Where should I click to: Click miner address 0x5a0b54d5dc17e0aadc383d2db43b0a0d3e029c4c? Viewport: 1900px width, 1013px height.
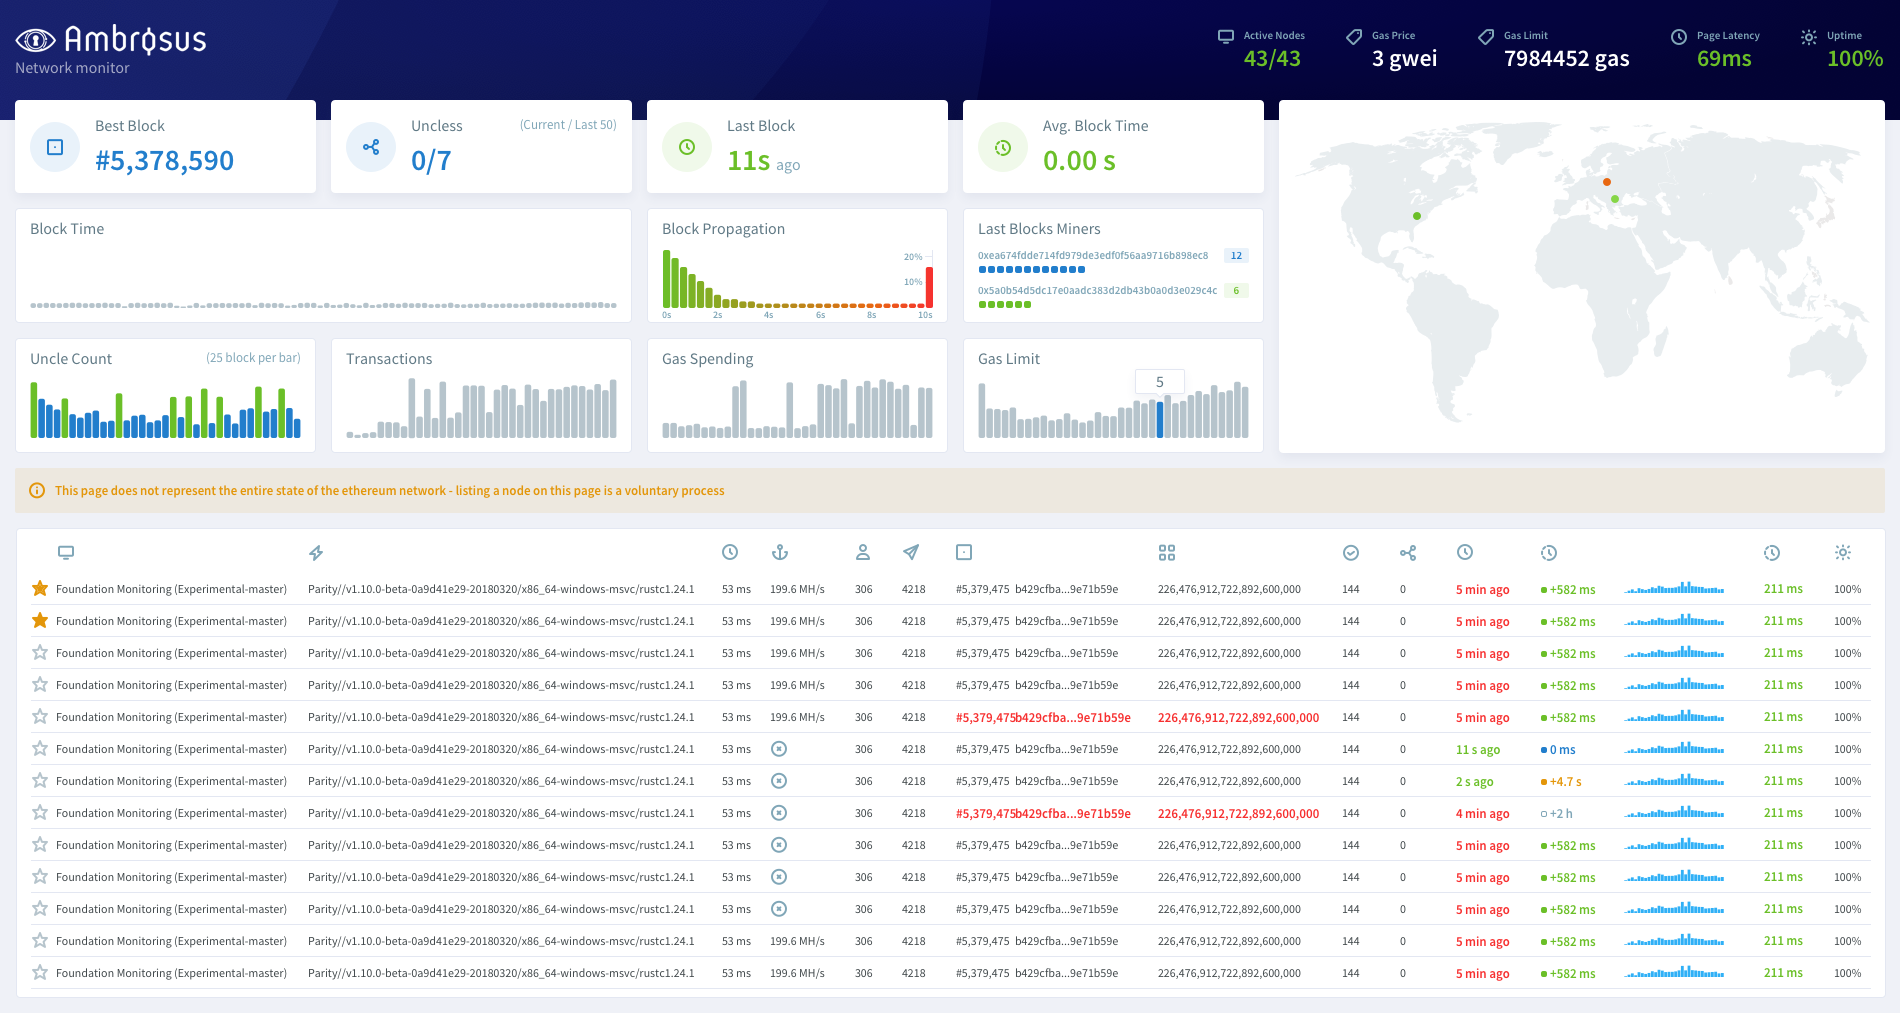click(1097, 291)
